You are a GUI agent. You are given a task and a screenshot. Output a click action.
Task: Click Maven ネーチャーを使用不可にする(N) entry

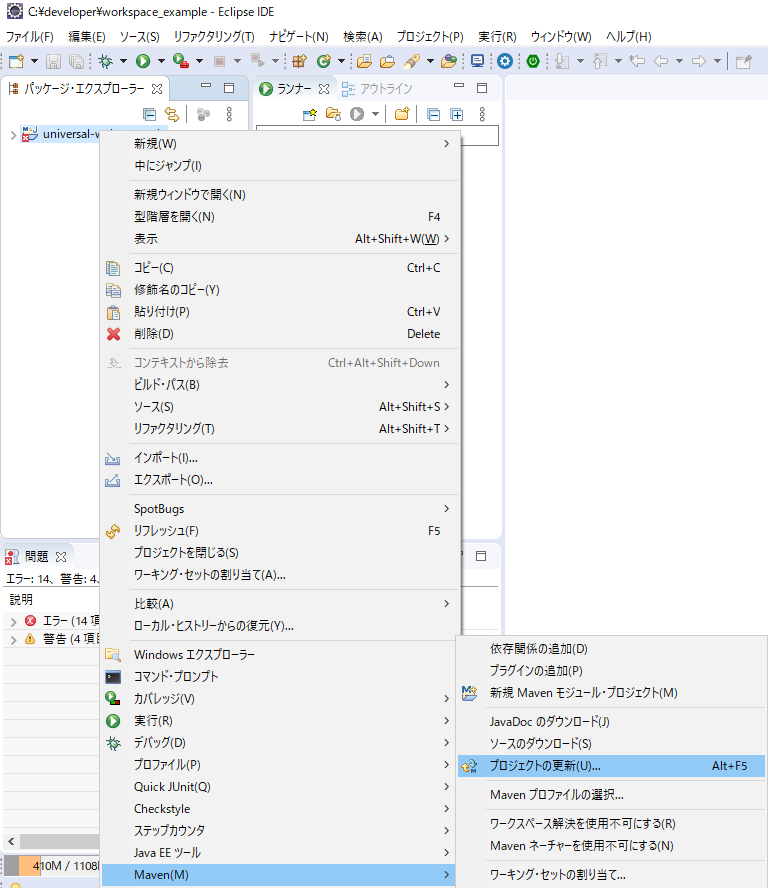[x=612, y=846]
